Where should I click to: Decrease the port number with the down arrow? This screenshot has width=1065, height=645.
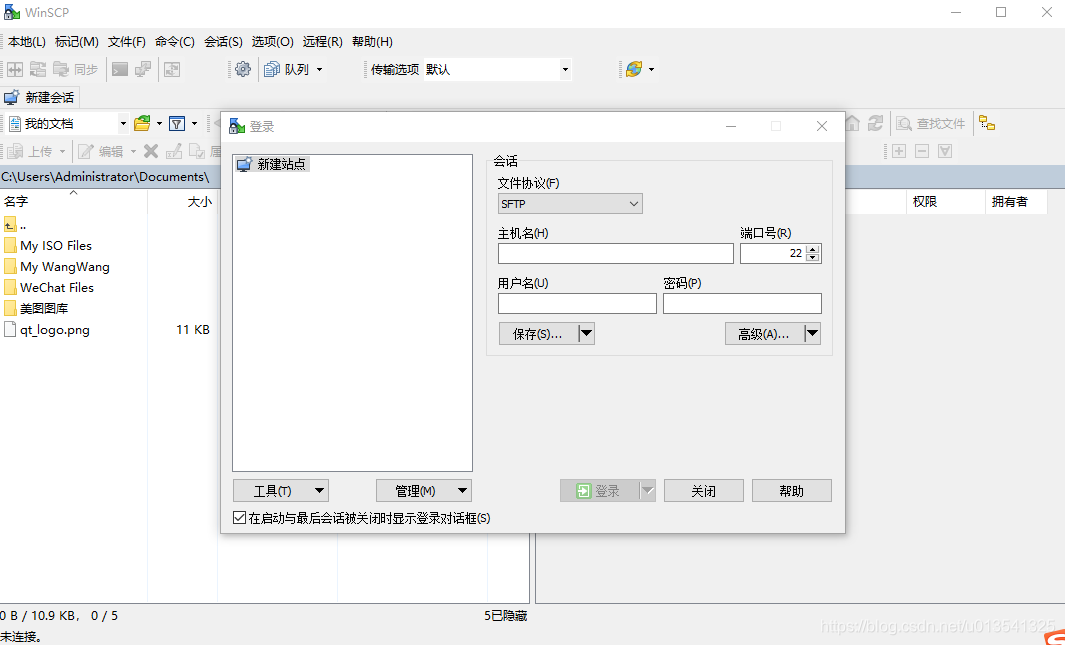coord(813,258)
